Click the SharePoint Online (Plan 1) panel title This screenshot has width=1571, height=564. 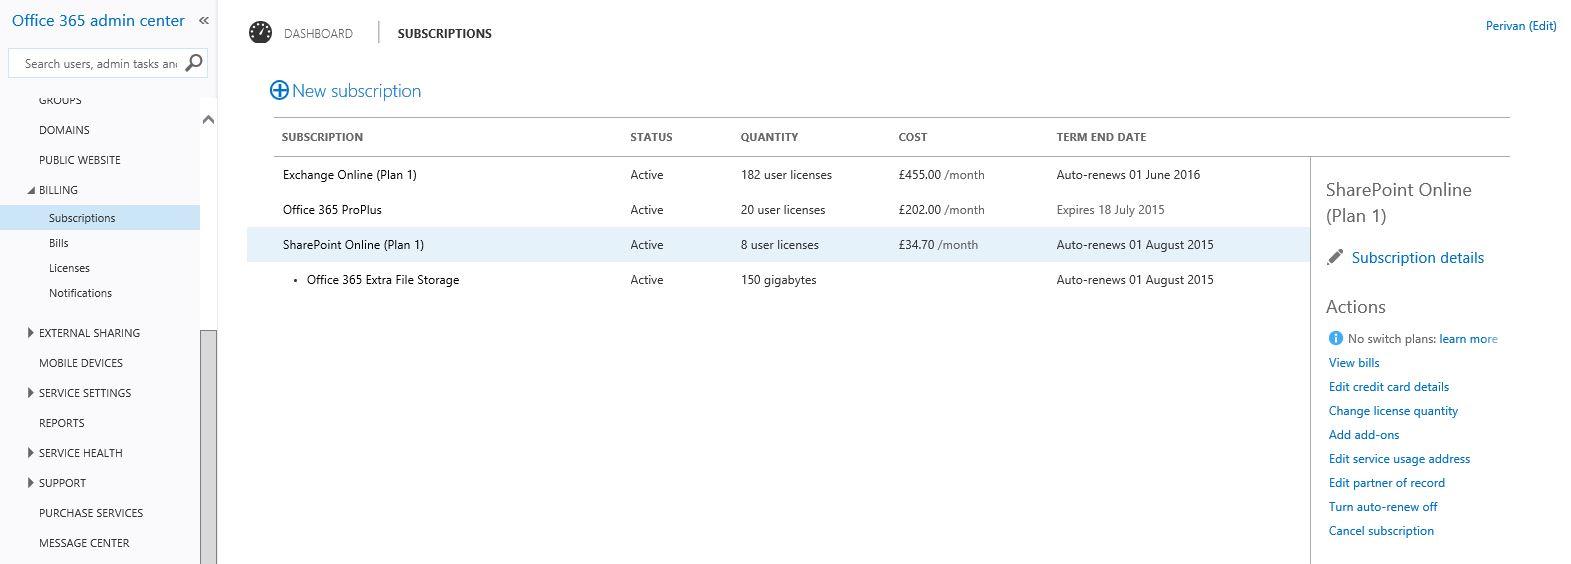pos(1398,202)
